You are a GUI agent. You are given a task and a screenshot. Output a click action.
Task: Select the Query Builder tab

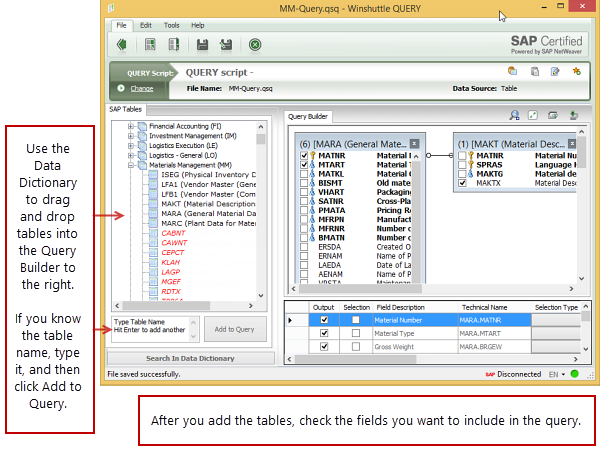click(x=308, y=116)
